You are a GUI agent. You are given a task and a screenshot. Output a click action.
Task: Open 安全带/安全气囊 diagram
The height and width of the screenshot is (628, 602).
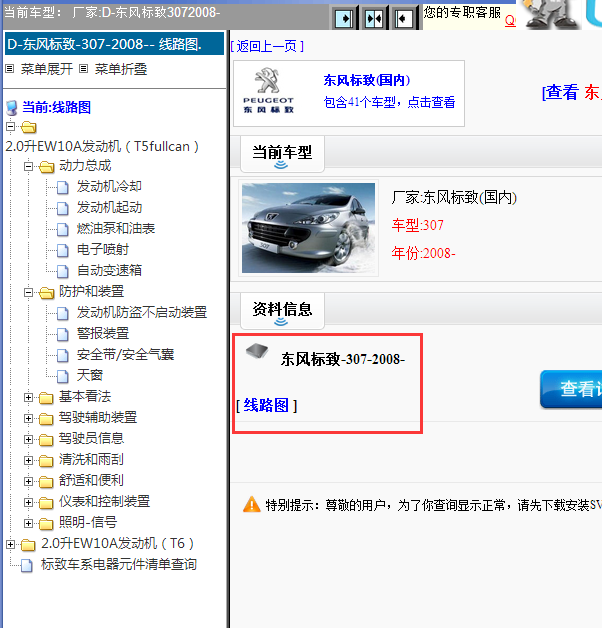point(125,354)
